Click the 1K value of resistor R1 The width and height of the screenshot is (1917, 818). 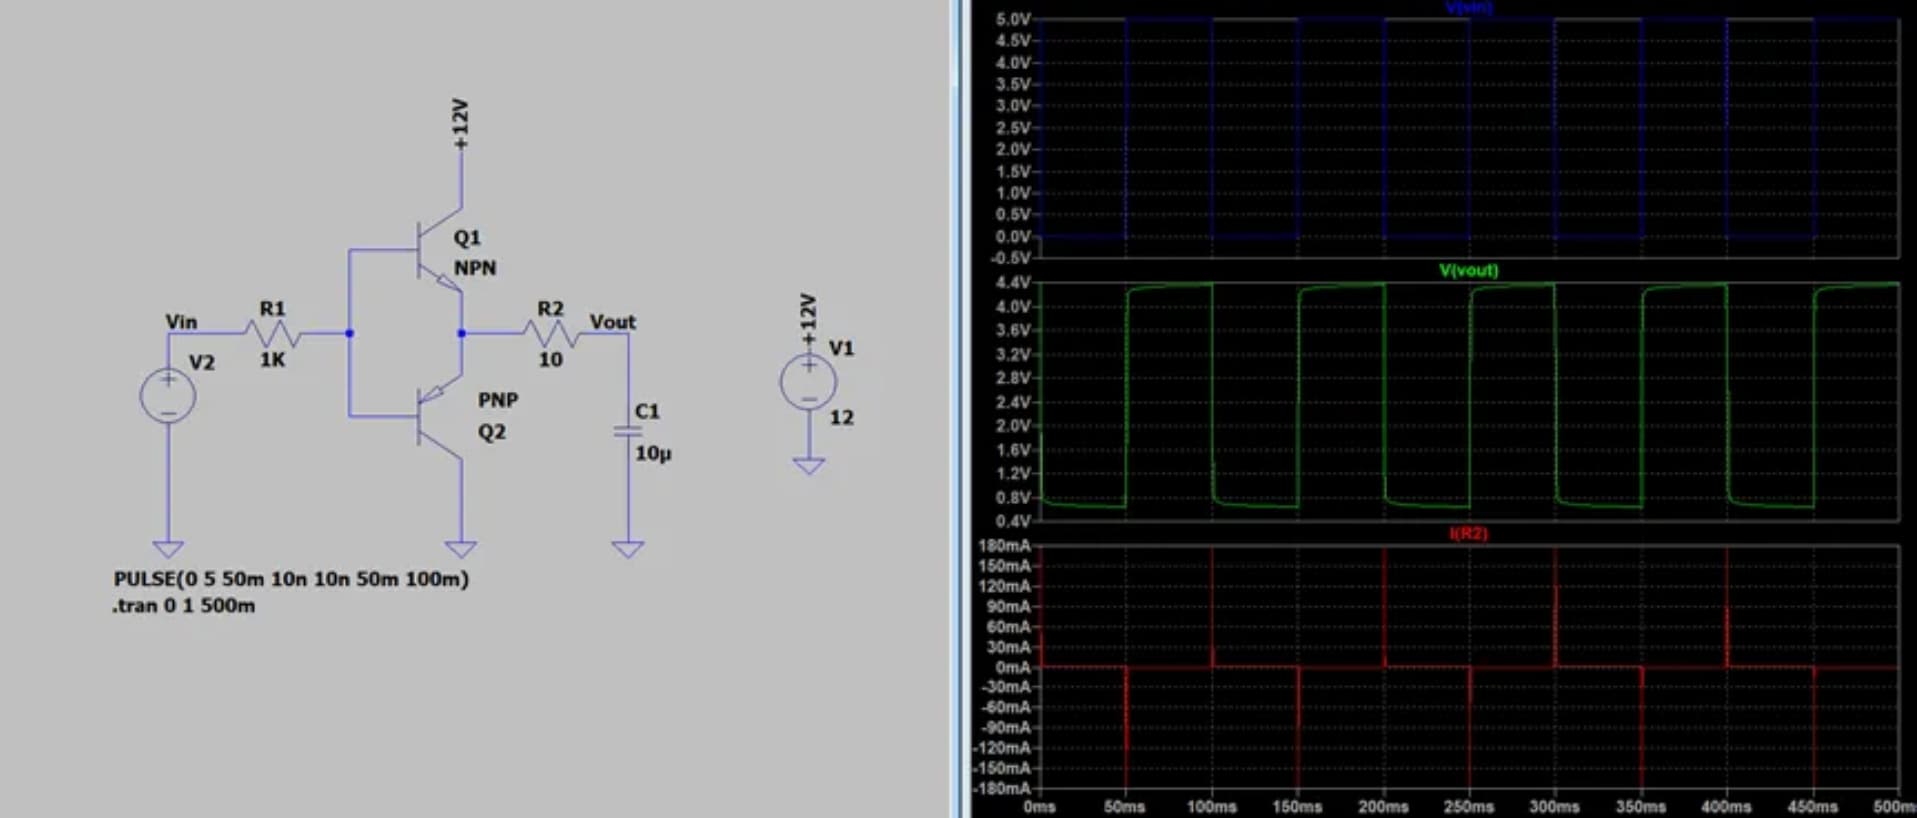(272, 359)
